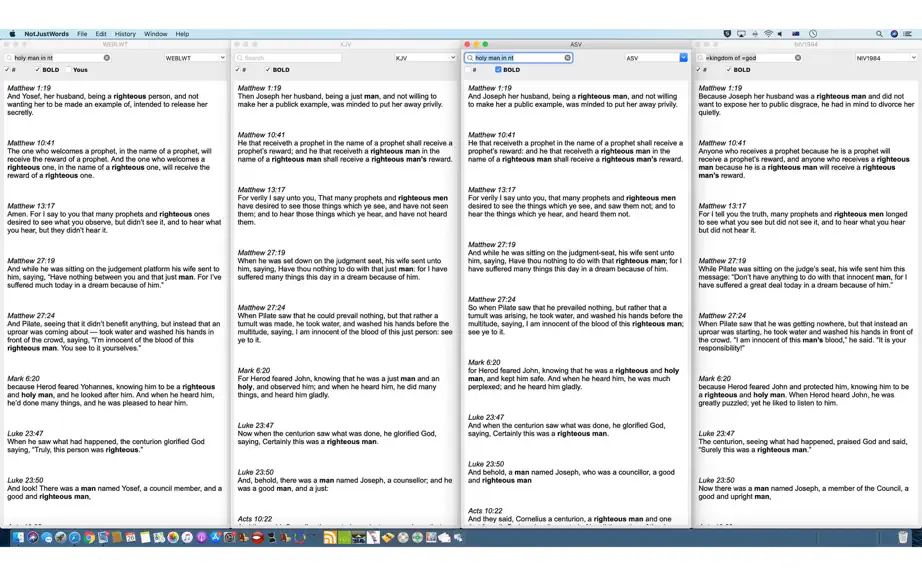Viewport: 922px width, 576px height.
Task: Launch Siri from the Dock
Action: (32, 537)
